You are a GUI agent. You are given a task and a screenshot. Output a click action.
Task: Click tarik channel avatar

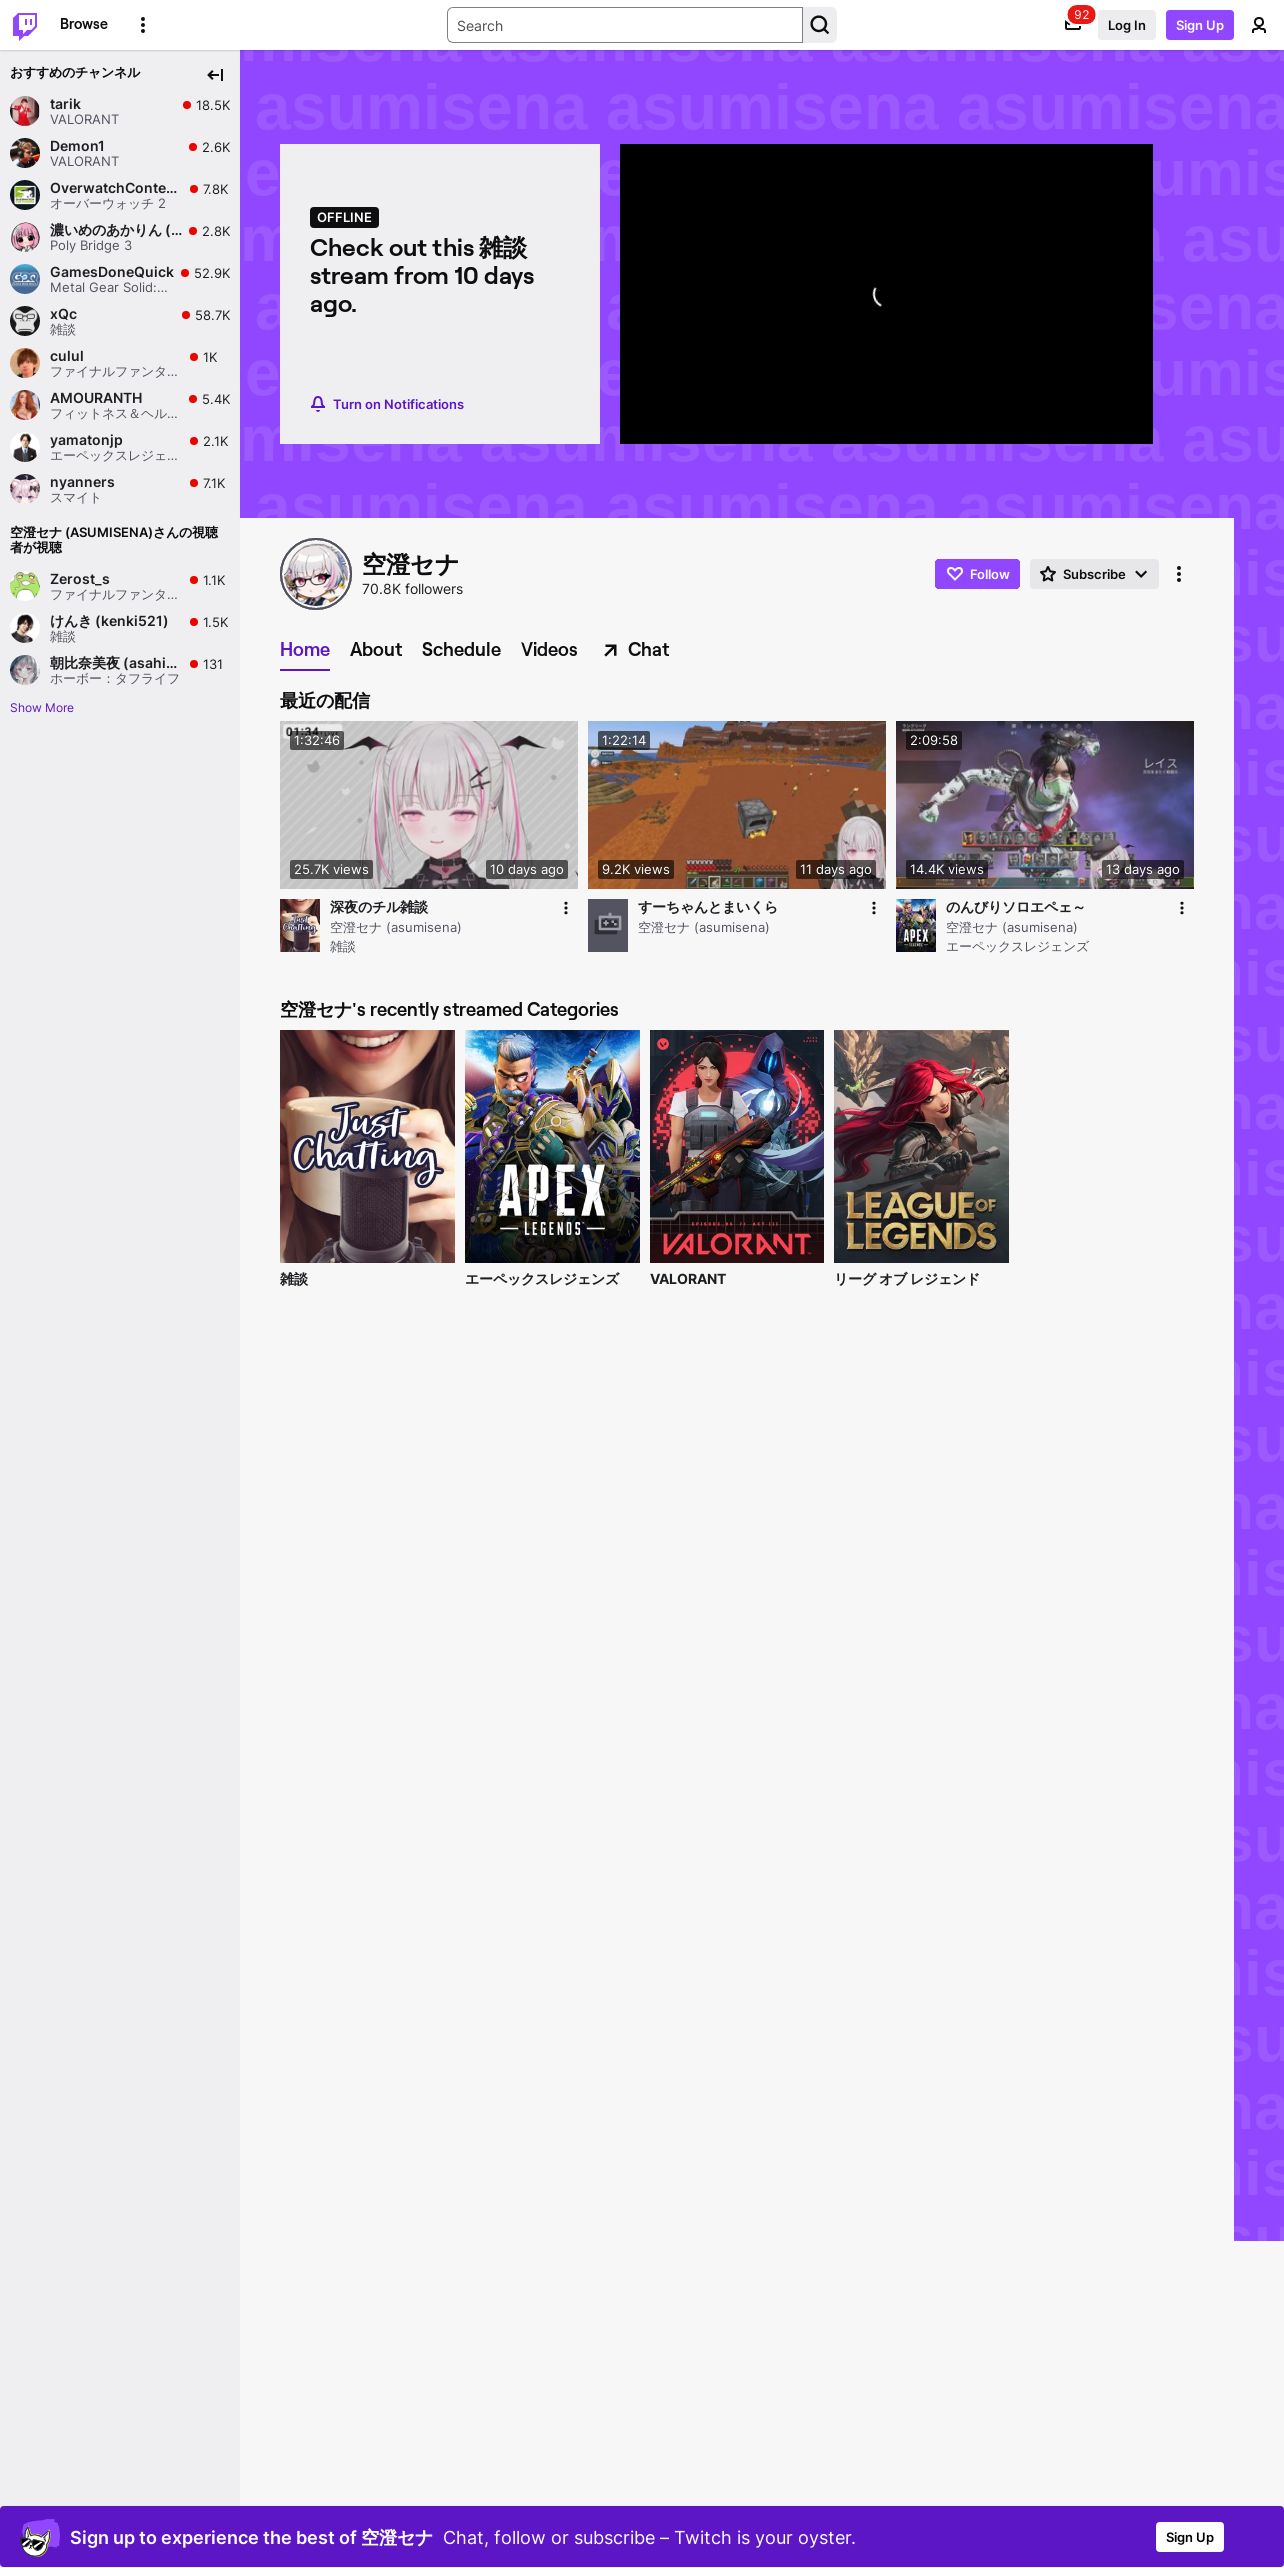click(x=25, y=111)
